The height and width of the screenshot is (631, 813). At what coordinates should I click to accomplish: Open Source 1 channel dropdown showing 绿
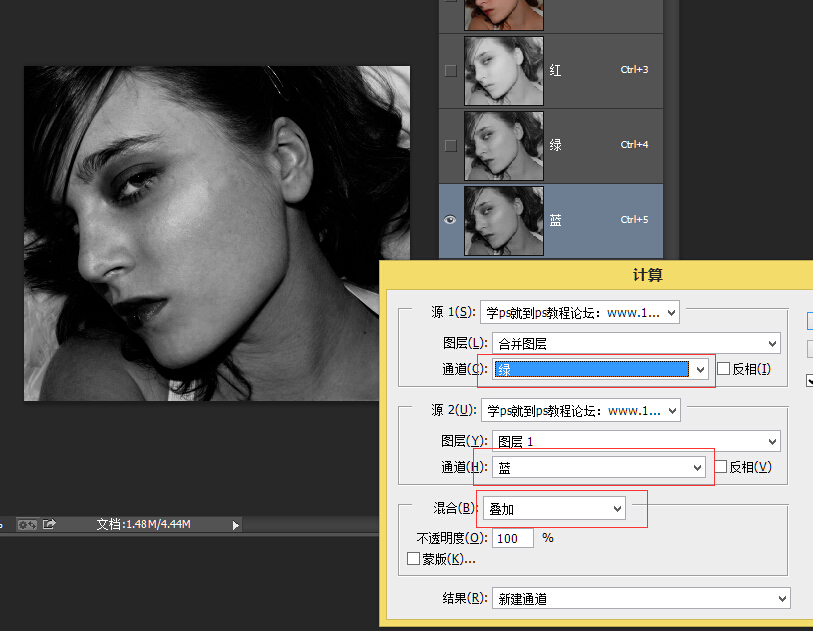click(601, 369)
